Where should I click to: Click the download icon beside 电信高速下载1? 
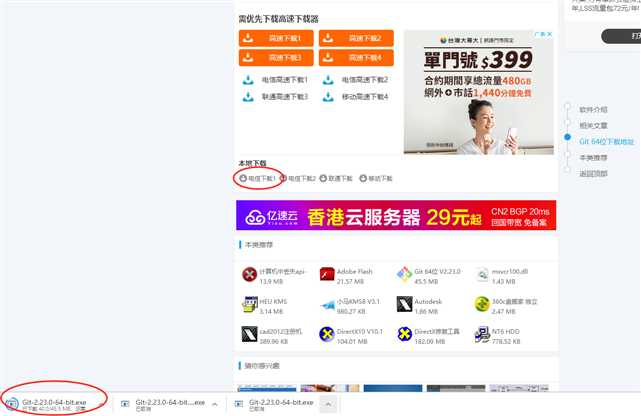[x=248, y=80]
